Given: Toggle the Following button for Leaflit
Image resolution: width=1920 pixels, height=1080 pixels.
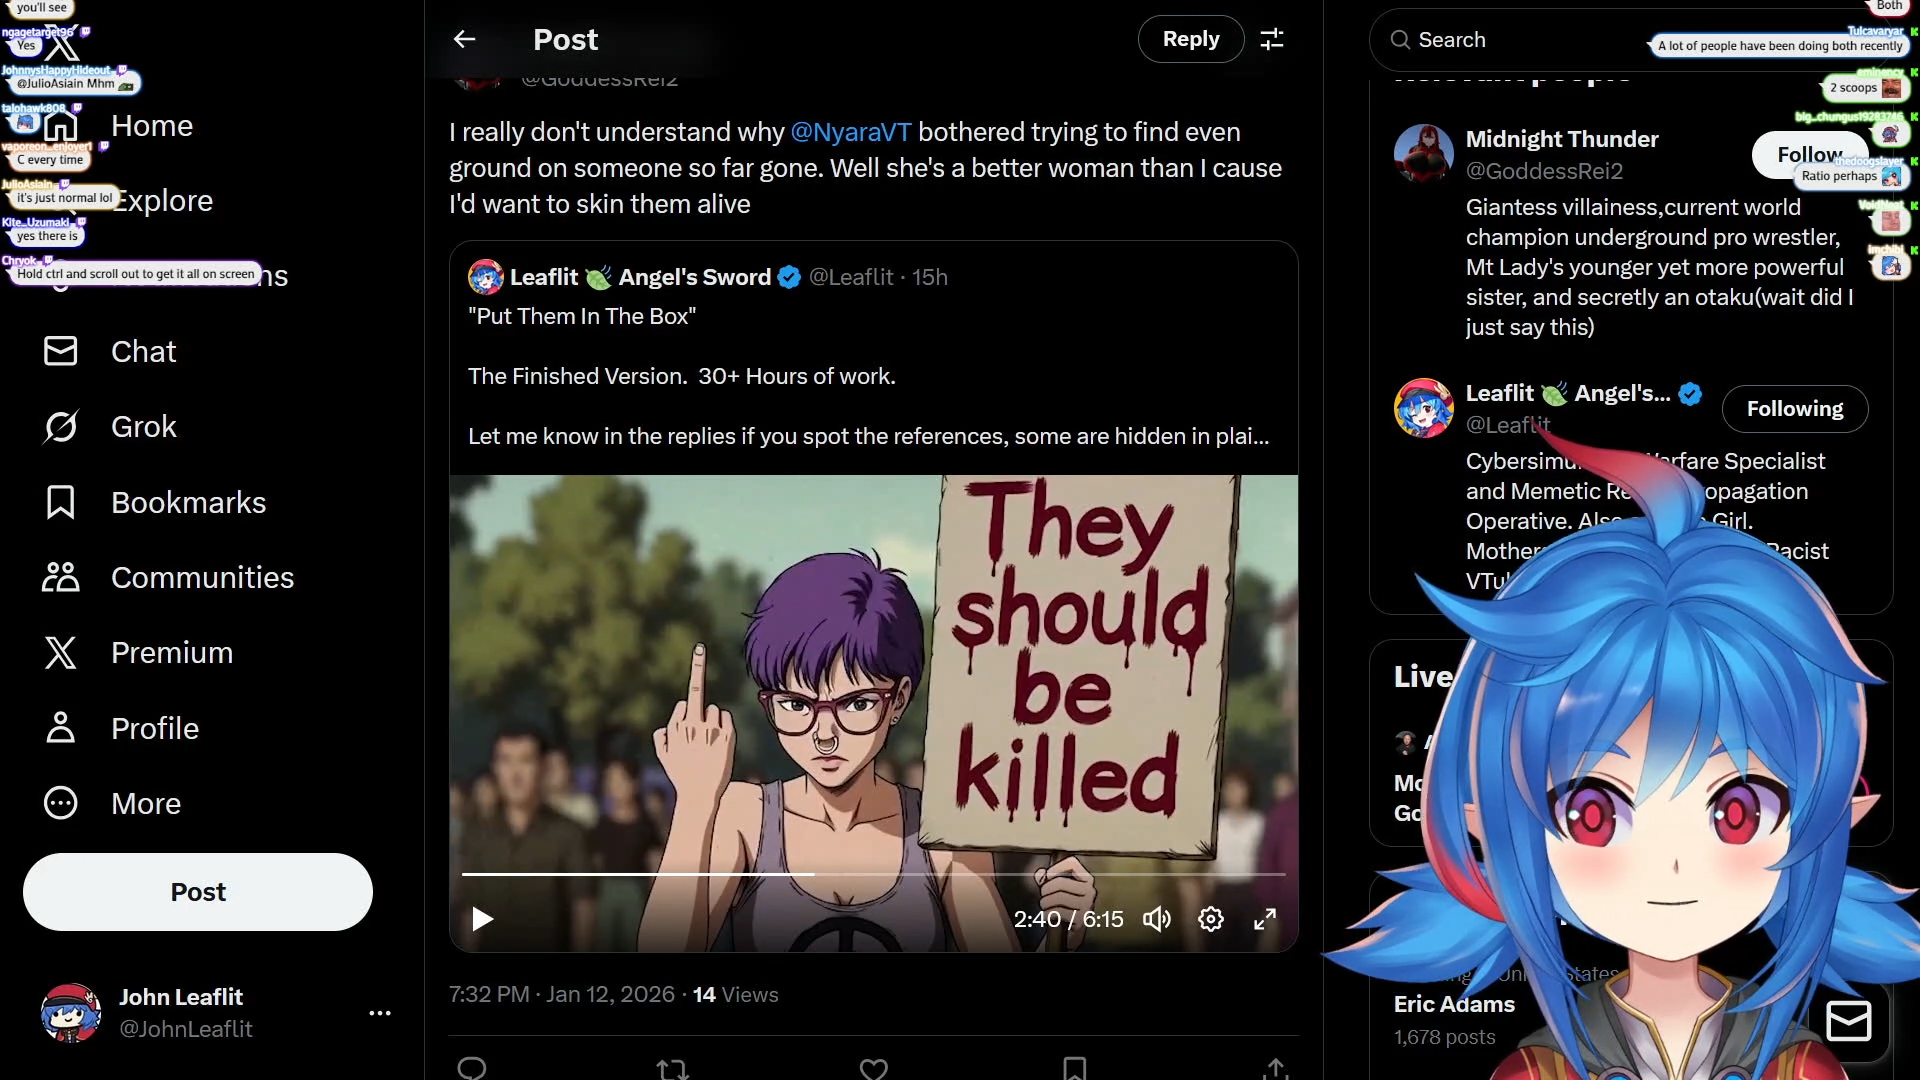Looking at the screenshot, I should pos(1795,409).
